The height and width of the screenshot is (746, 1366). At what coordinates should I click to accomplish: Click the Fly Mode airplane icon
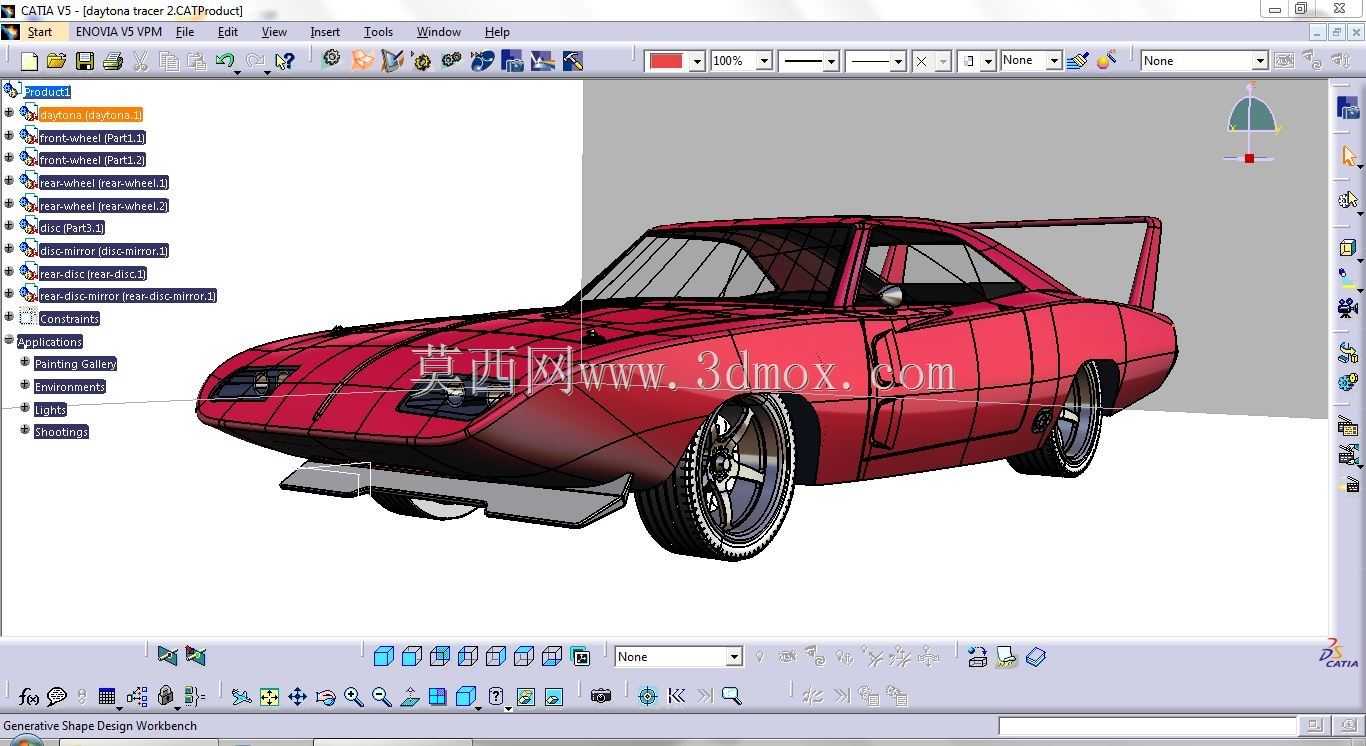(x=241, y=697)
